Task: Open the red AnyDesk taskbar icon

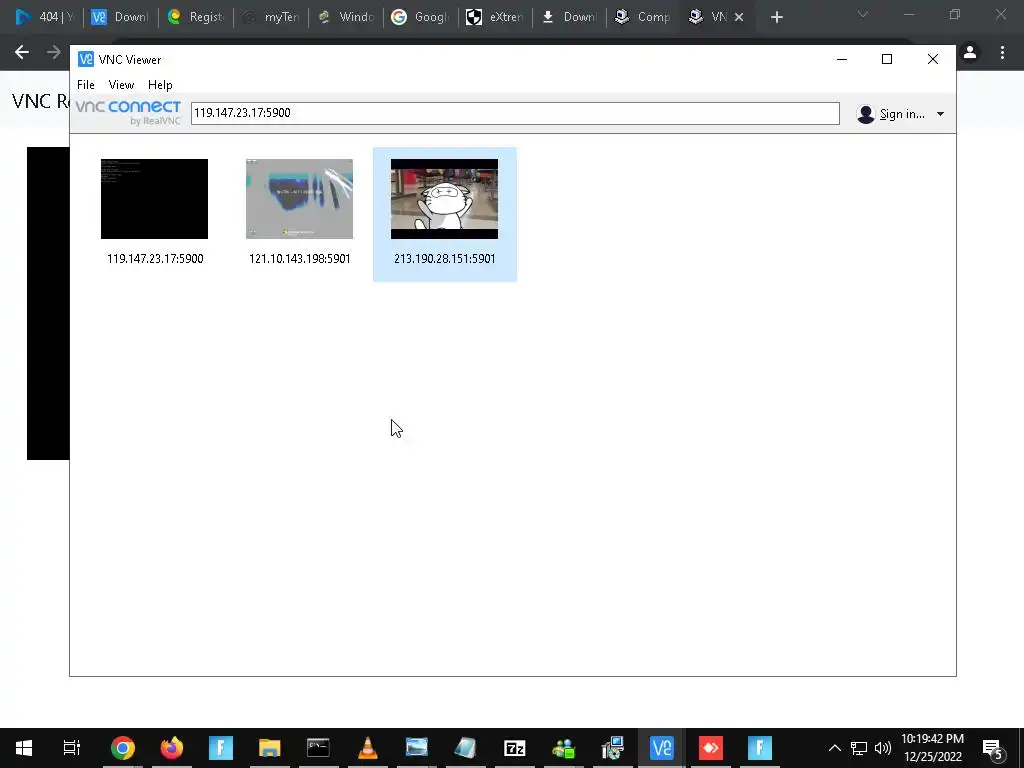Action: tap(711, 748)
